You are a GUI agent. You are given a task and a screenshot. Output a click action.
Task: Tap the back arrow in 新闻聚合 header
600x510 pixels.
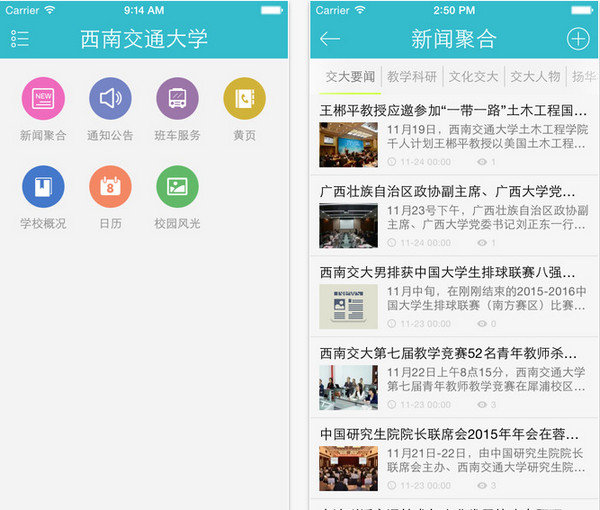[x=329, y=39]
